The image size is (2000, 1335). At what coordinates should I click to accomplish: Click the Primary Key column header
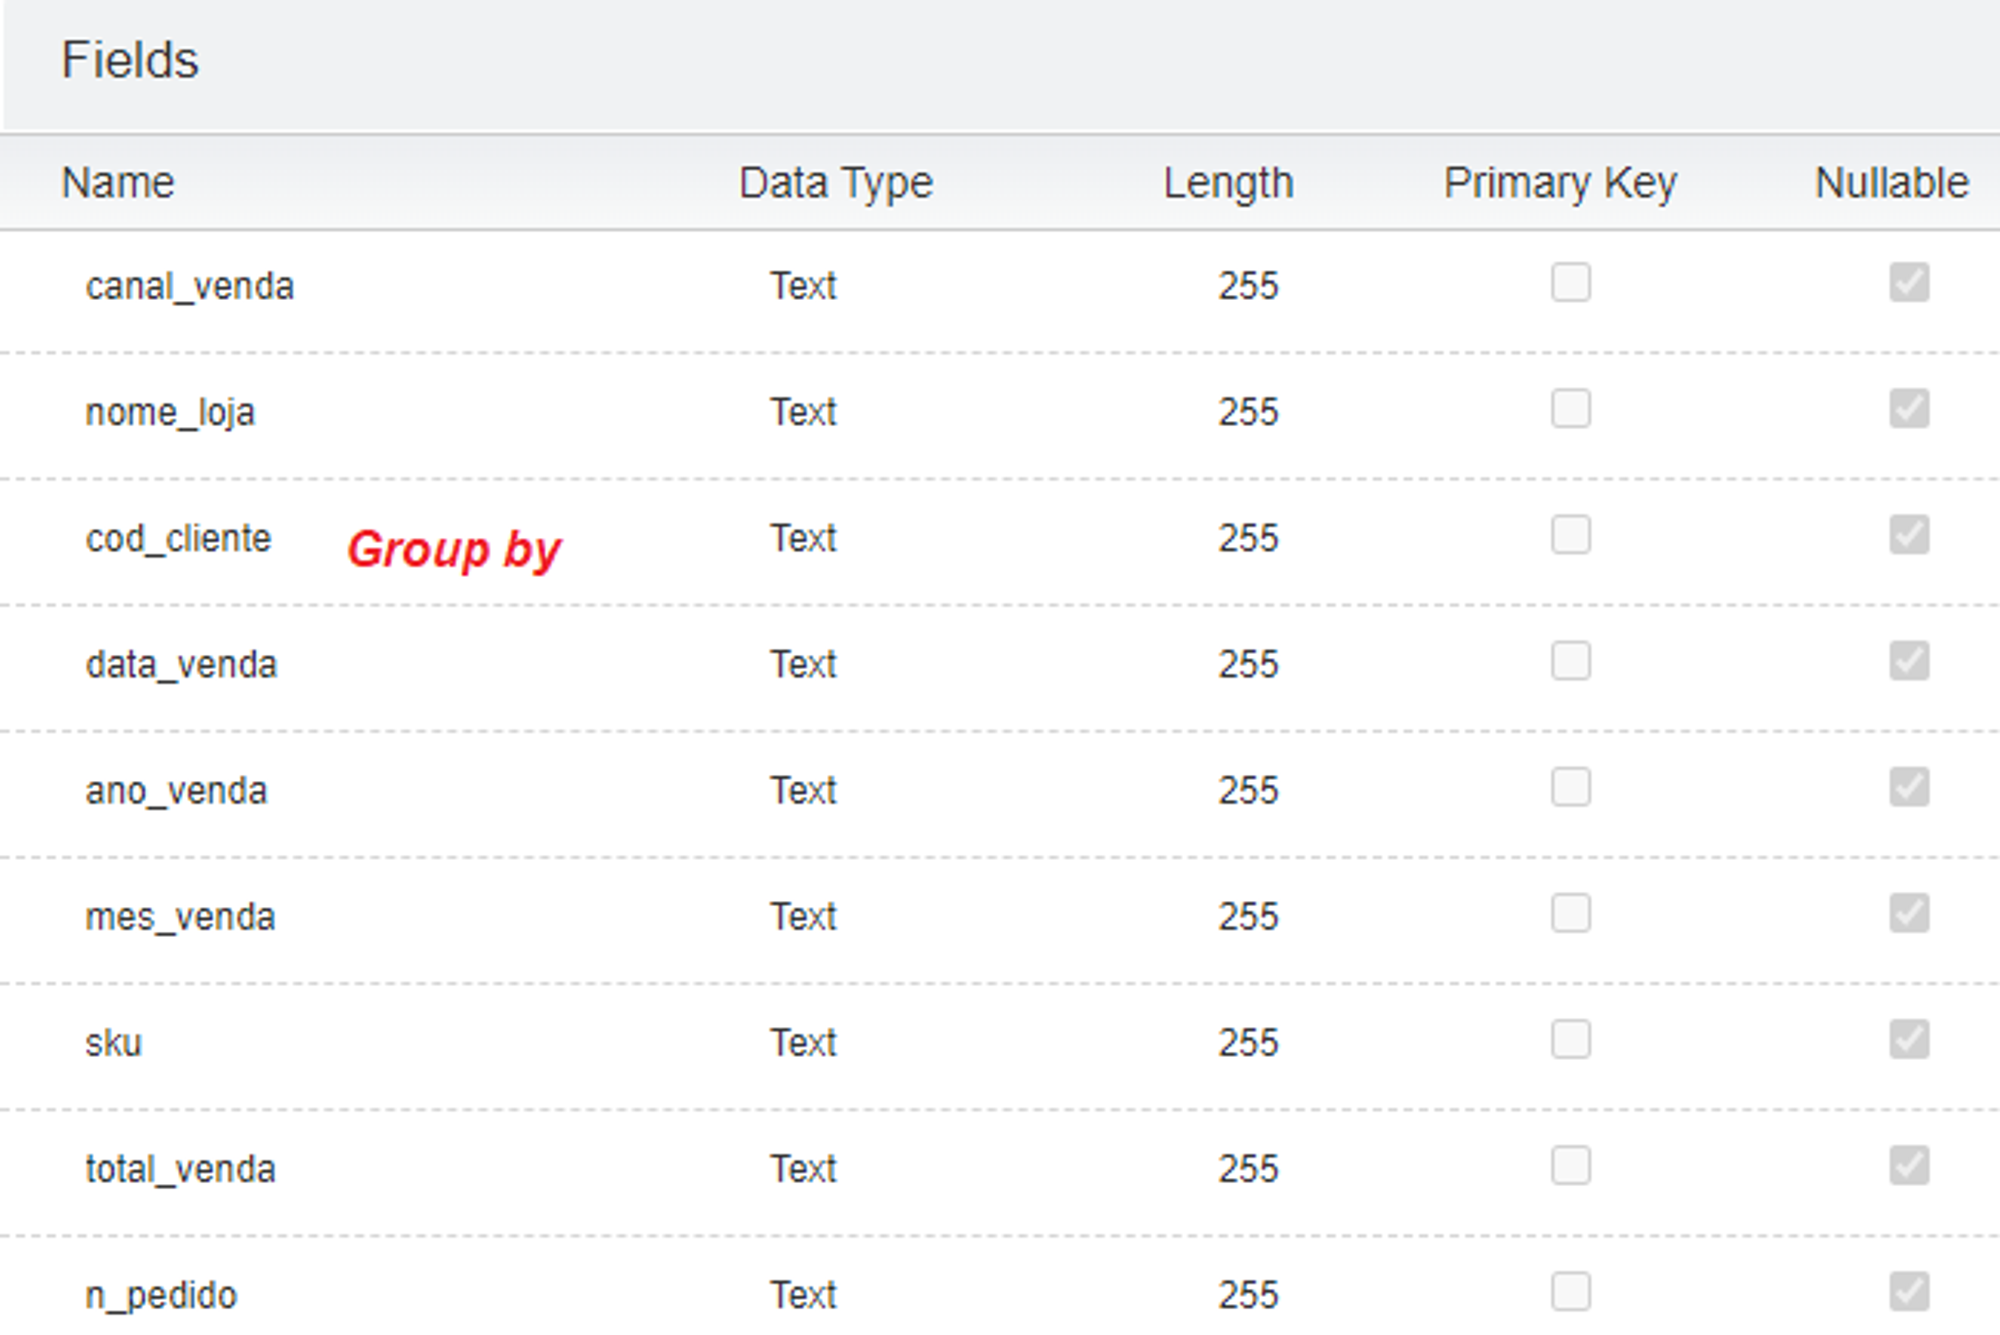coord(1559,183)
